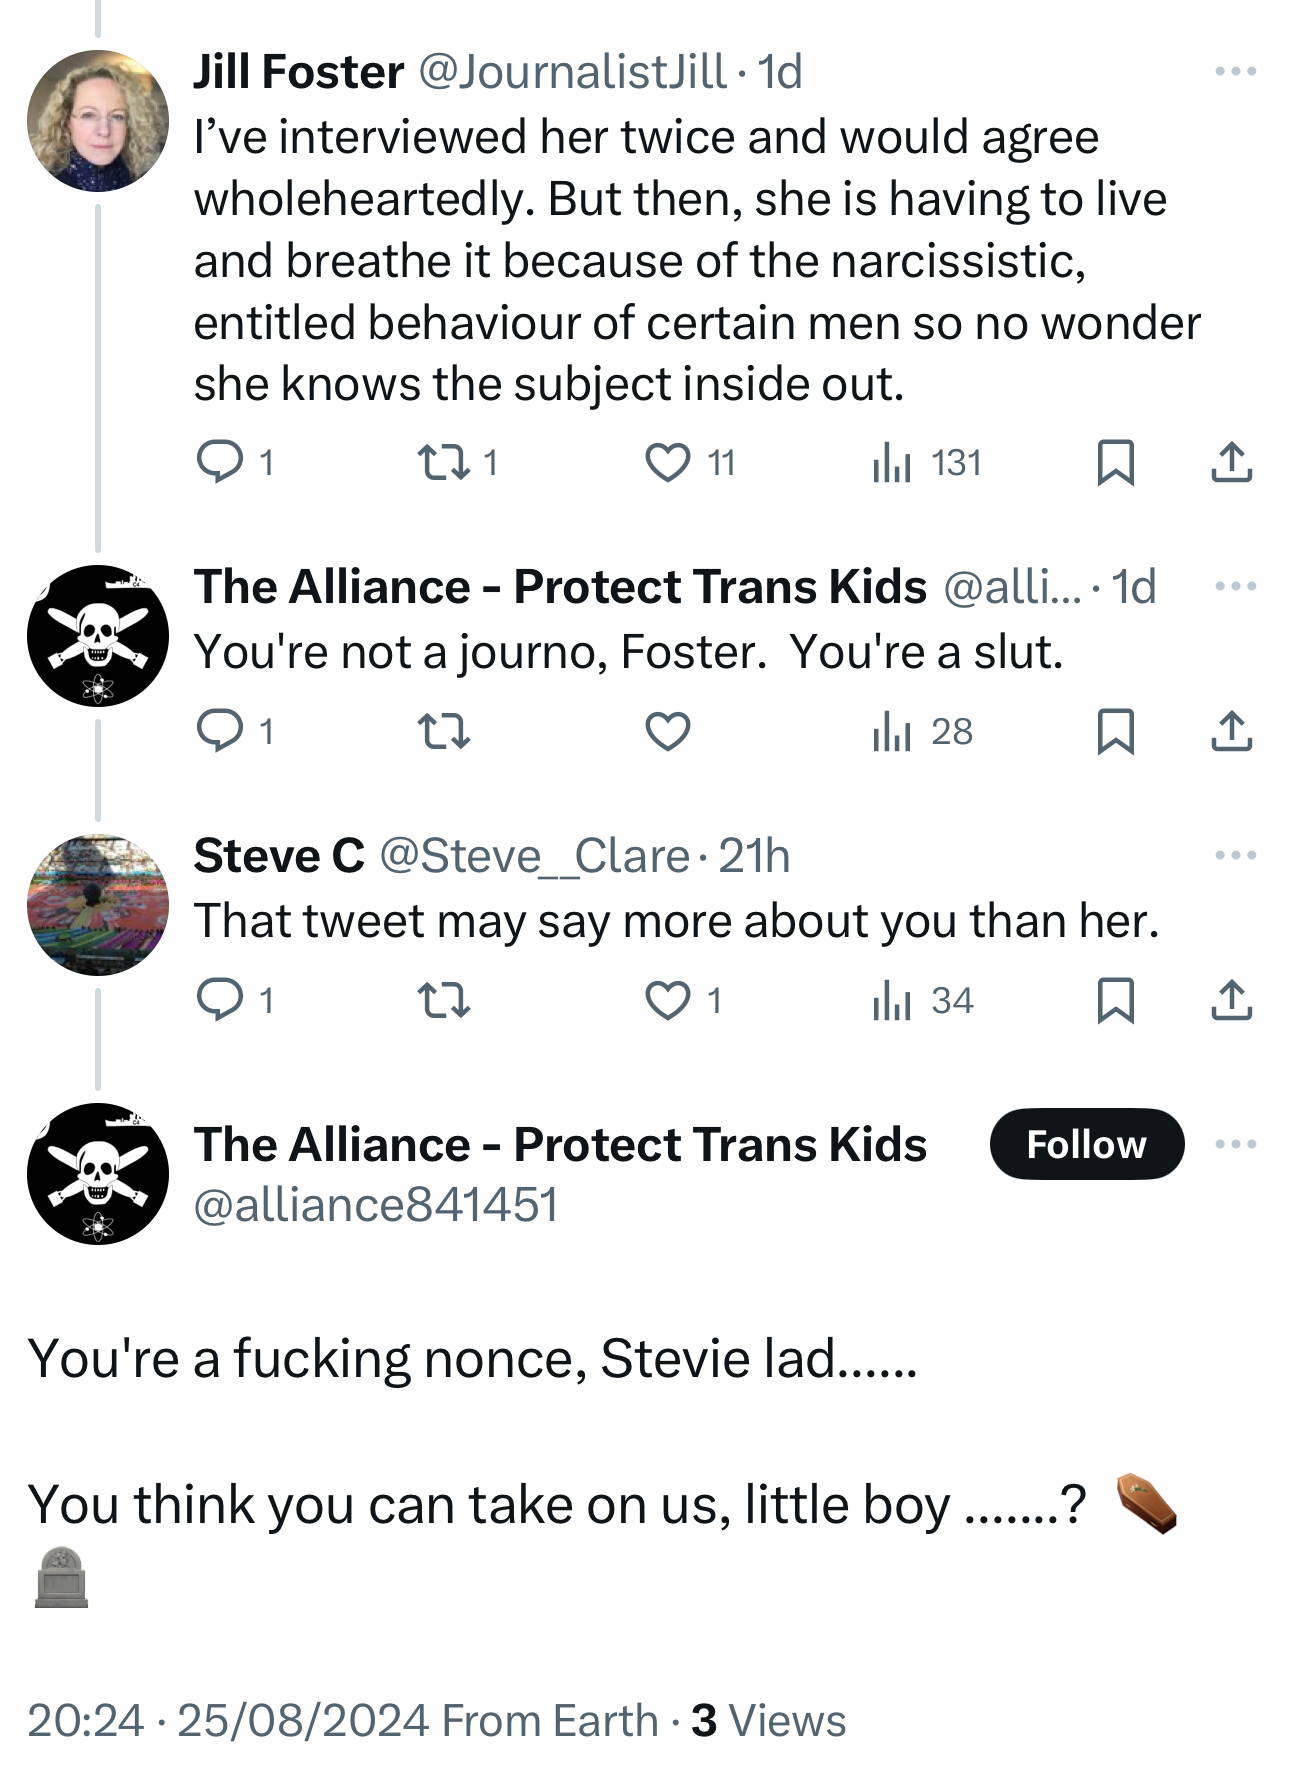Share Steve C's tweet
Image resolution: width=1290 pixels, height=1788 pixels.
pos(1231,1001)
